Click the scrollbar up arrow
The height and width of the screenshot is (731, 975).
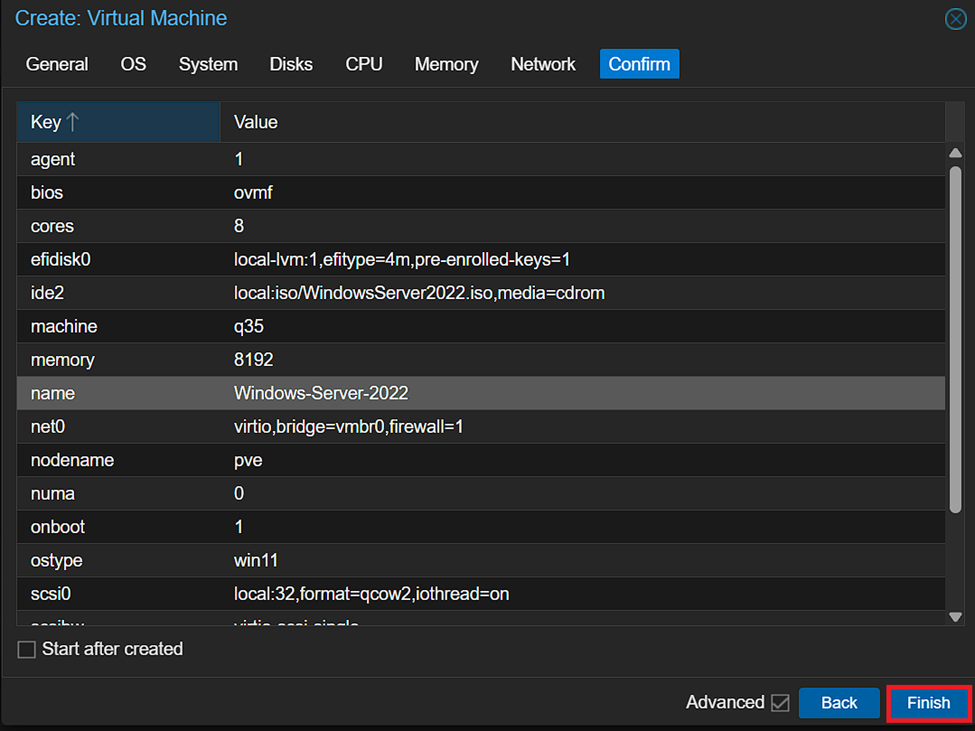(x=955, y=153)
